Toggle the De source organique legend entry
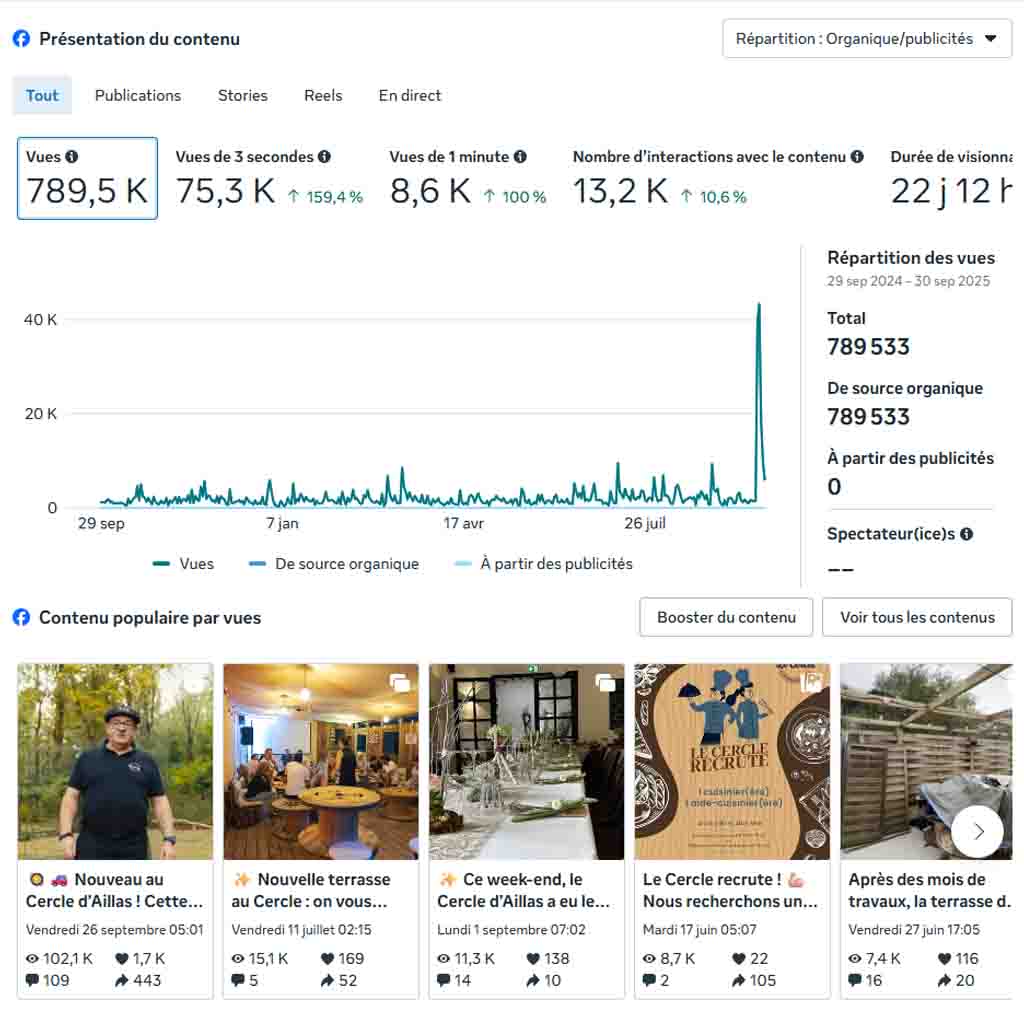This screenshot has width=1024, height=1024. 334,564
